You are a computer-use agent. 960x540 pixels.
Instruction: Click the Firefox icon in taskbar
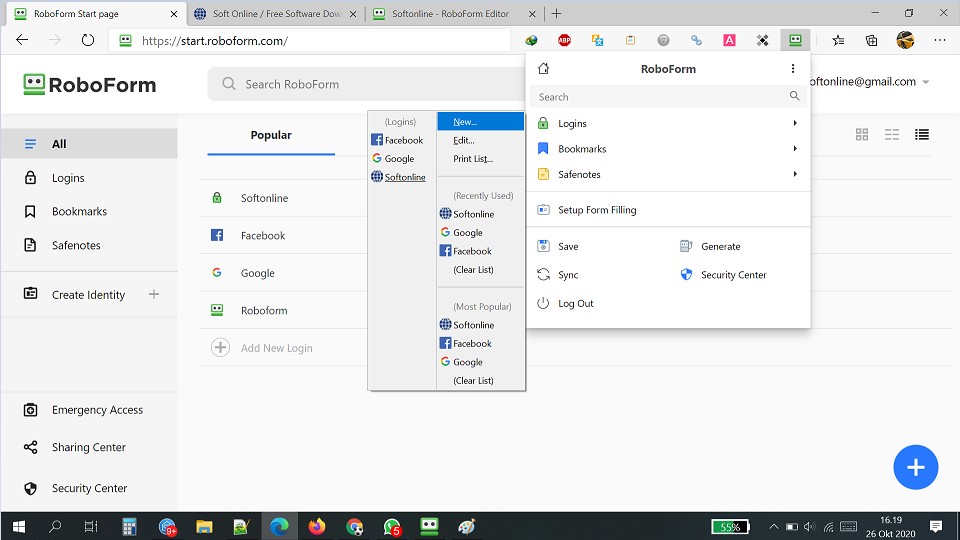click(x=317, y=527)
